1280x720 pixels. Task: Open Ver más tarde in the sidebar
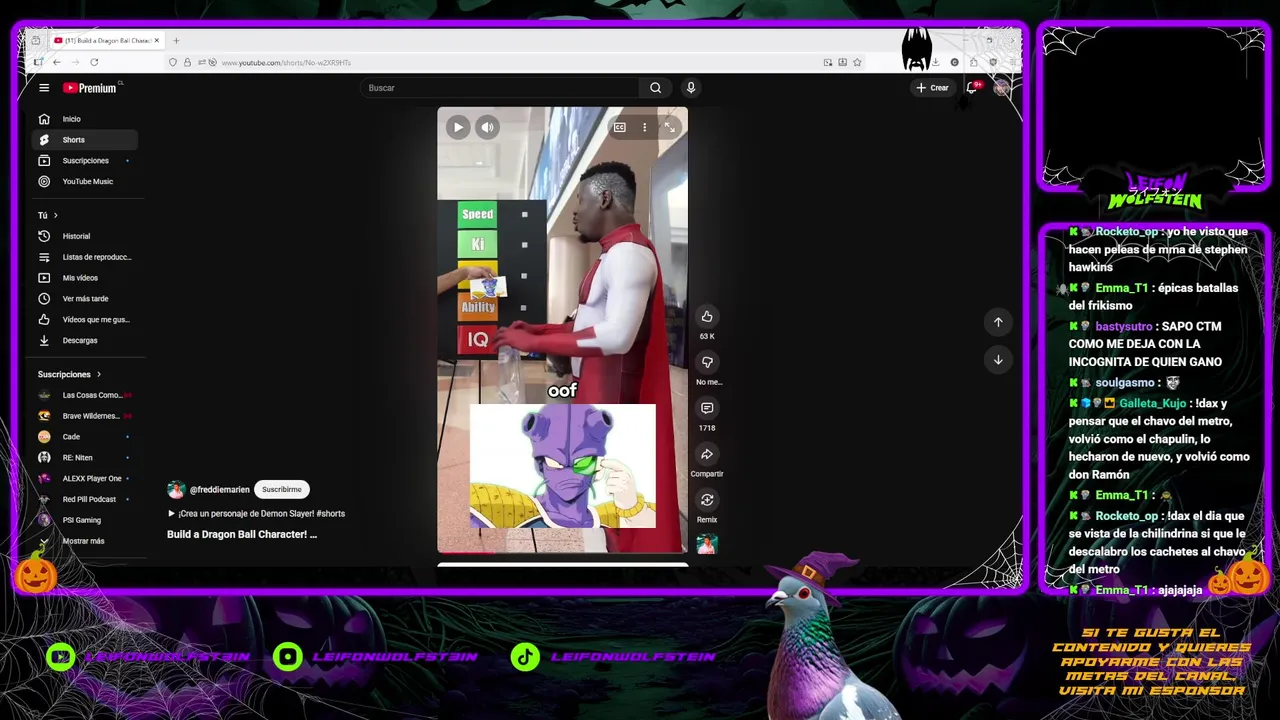(85, 299)
